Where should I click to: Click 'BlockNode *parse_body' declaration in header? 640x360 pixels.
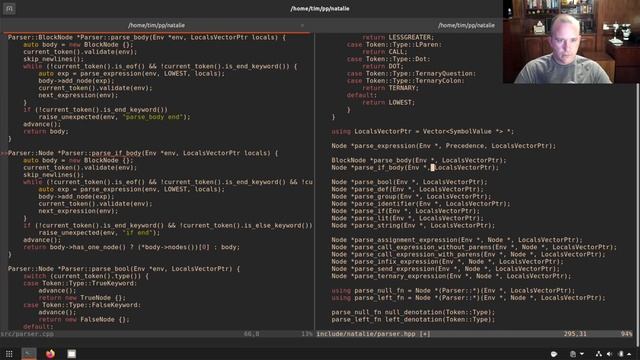pyautogui.click(x=419, y=160)
